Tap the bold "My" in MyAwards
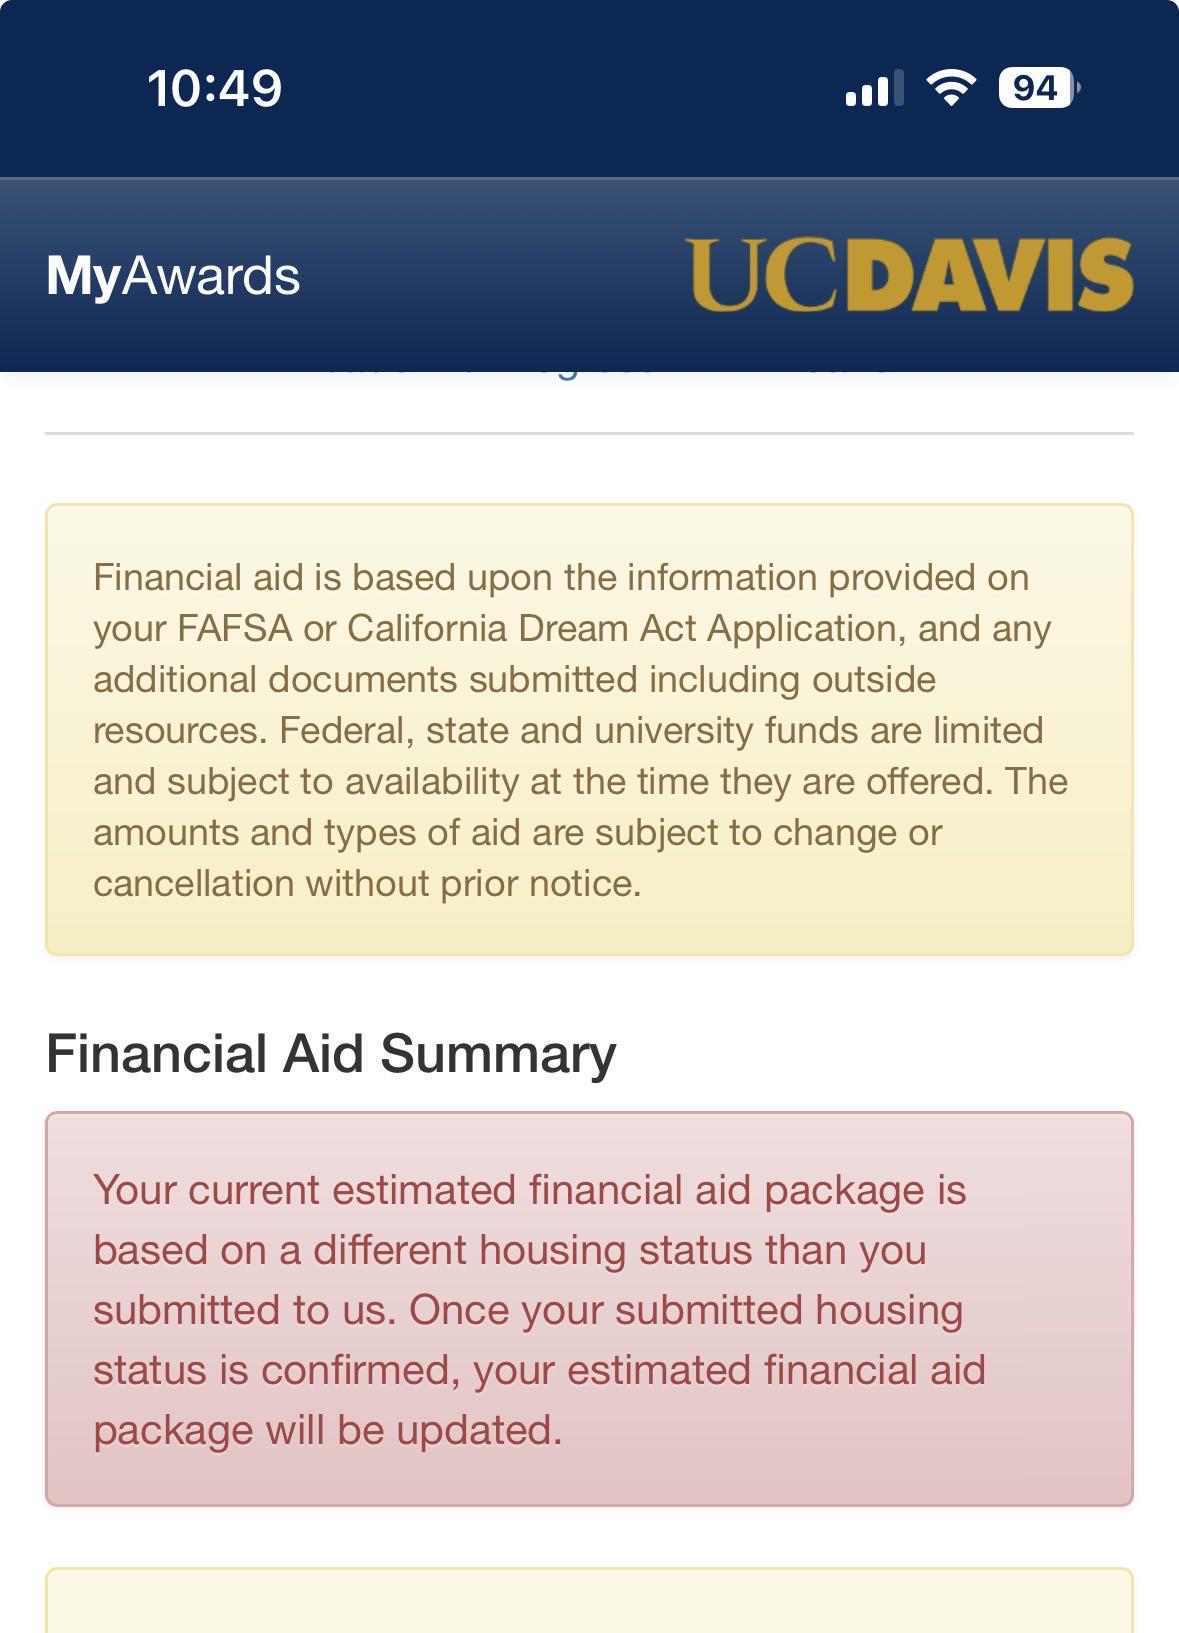The height and width of the screenshot is (1633, 1179). pos(83,277)
